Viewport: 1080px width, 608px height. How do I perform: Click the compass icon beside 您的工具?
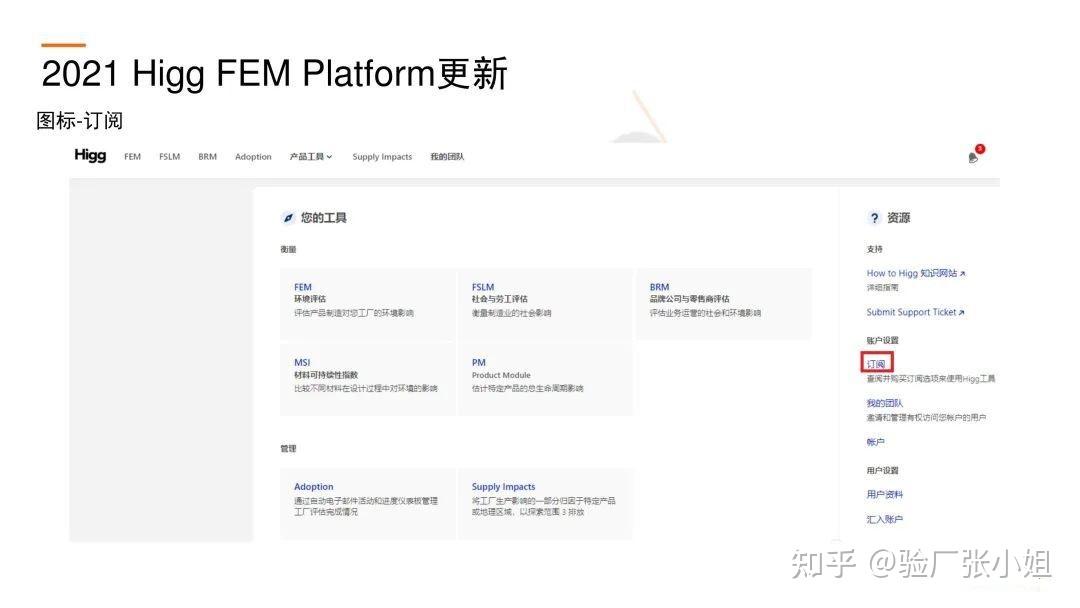tap(288, 217)
